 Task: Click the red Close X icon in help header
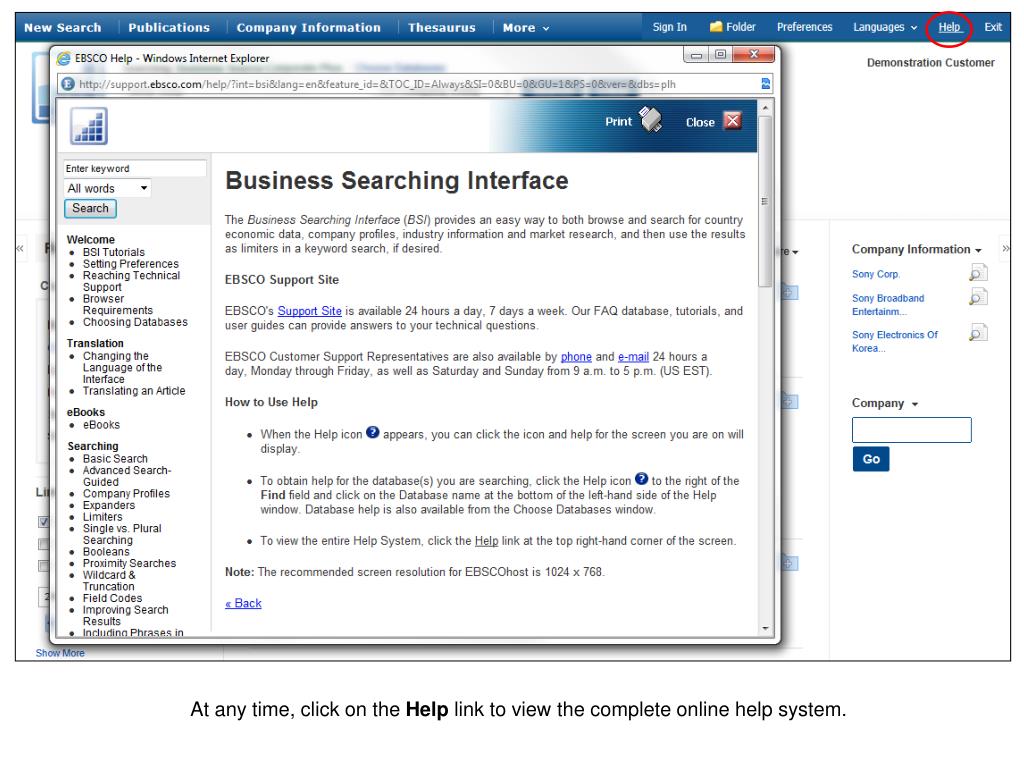tap(733, 121)
